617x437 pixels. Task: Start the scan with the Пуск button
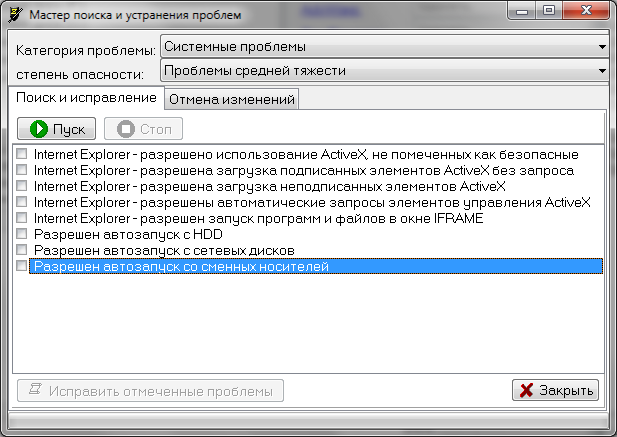(56, 129)
